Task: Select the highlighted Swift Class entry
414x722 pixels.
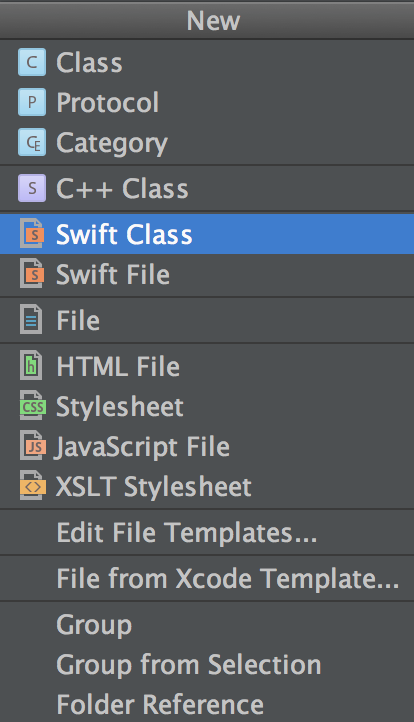Action: 207,234
